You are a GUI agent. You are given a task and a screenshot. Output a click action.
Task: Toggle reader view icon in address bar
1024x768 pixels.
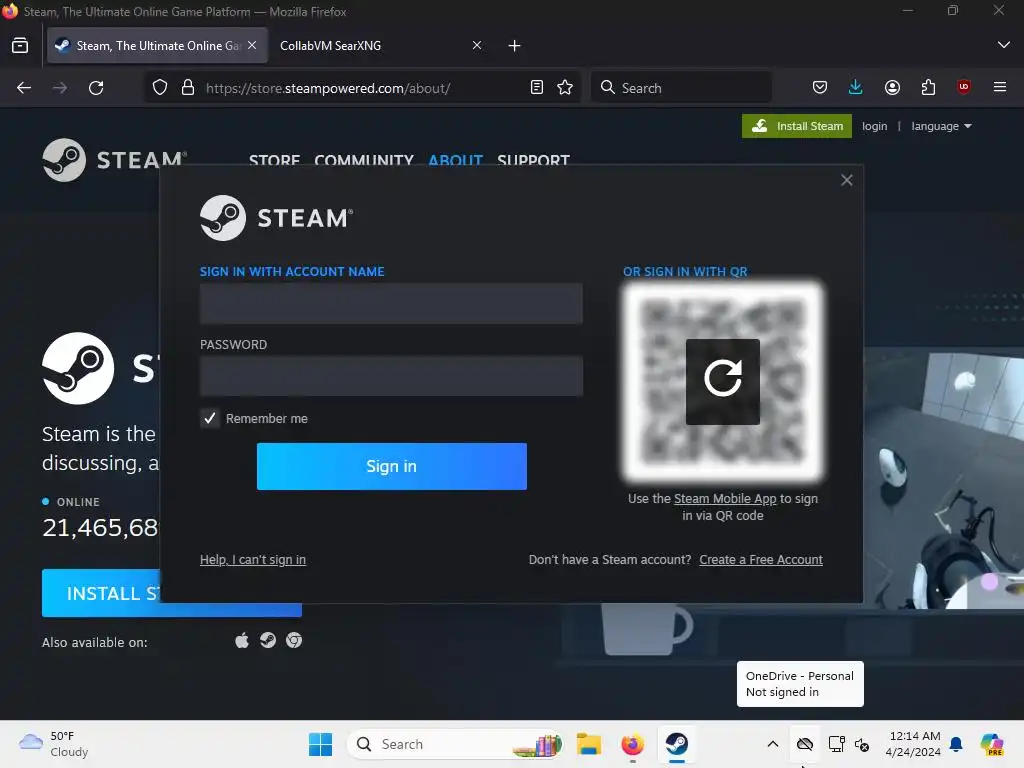click(x=537, y=88)
